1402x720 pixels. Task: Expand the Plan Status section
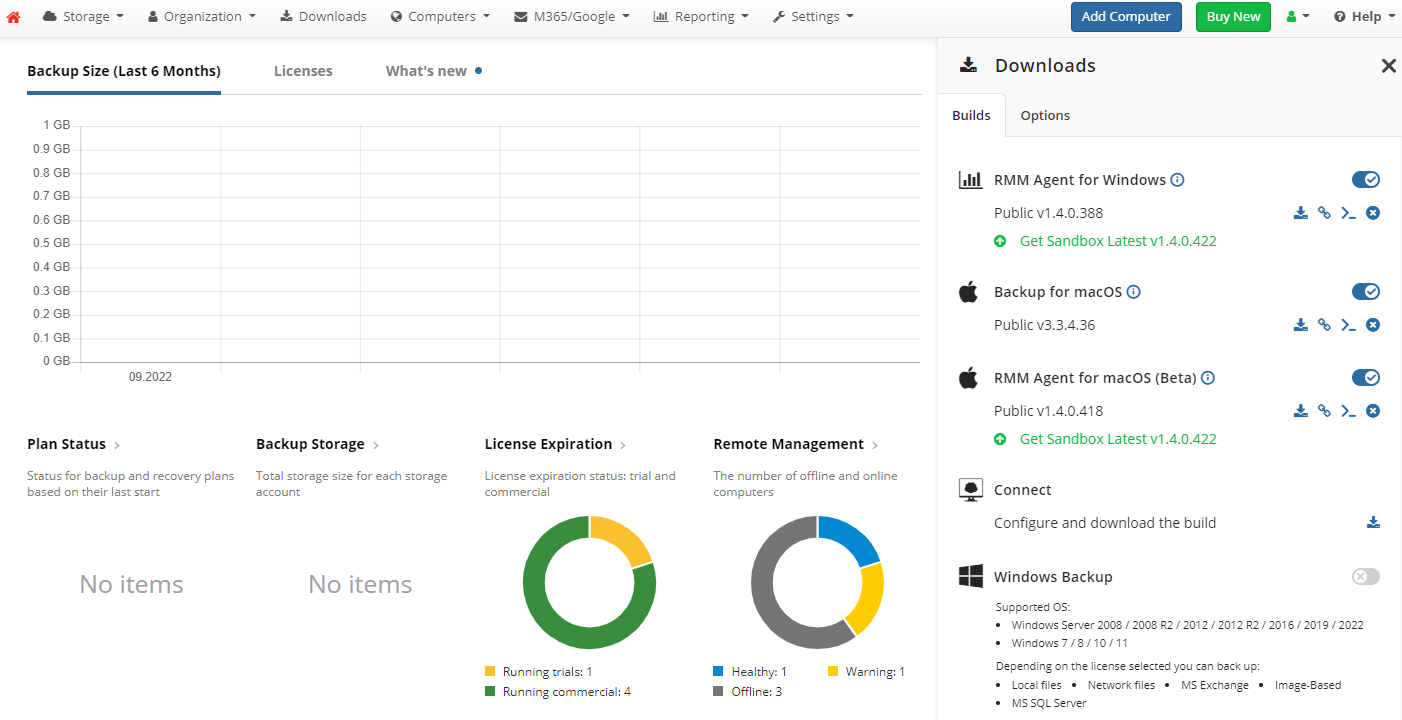73,444
